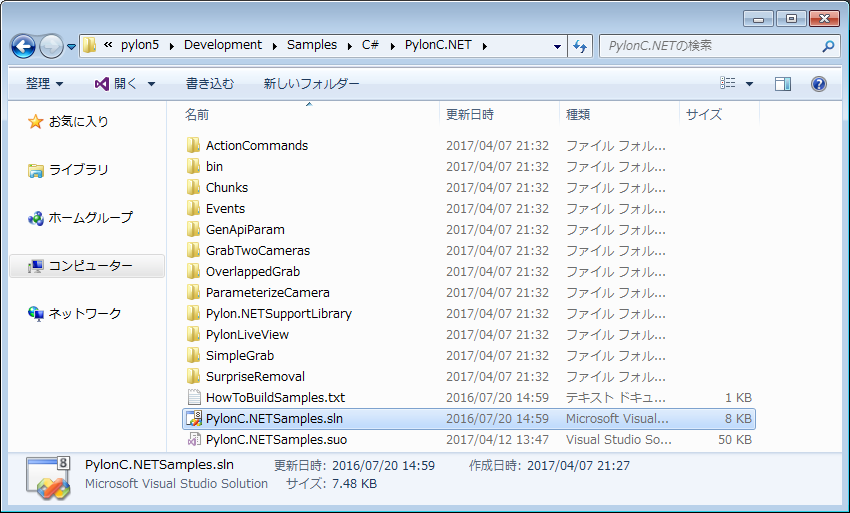Image resolution: width=850 pixels, height=513 pixels.
Task: Open help via the blue question icon
Action: click(819, 84)
